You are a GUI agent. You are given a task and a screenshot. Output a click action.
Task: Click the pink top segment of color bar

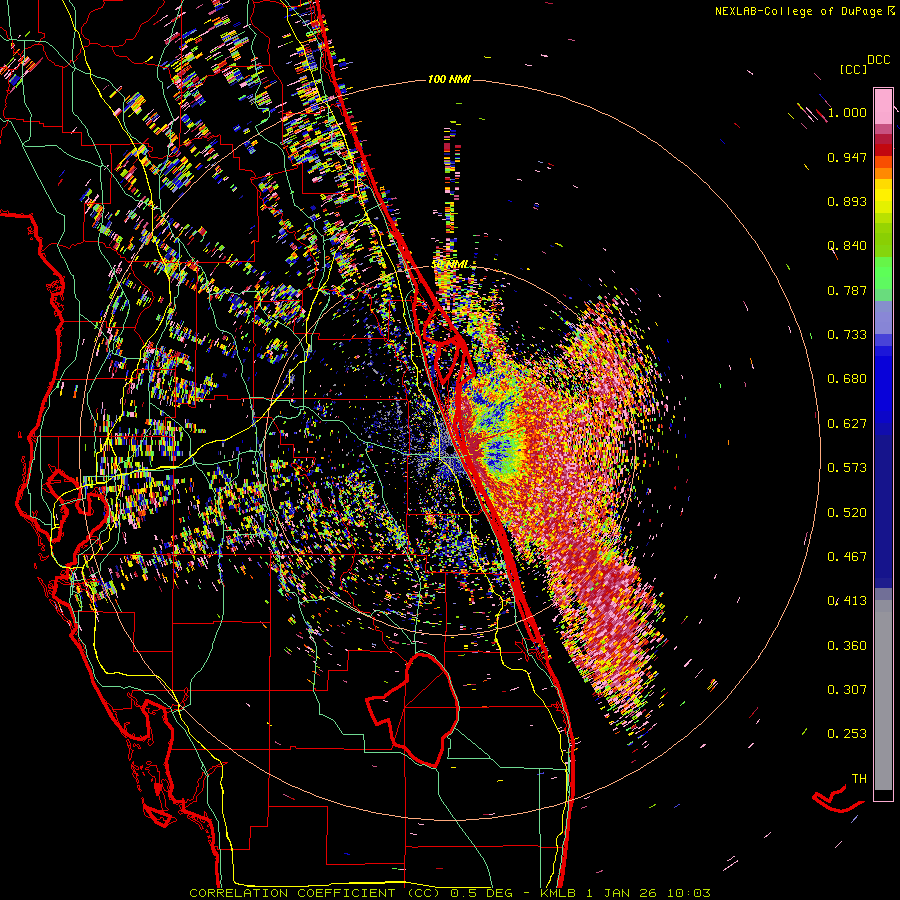click(883, 107)
